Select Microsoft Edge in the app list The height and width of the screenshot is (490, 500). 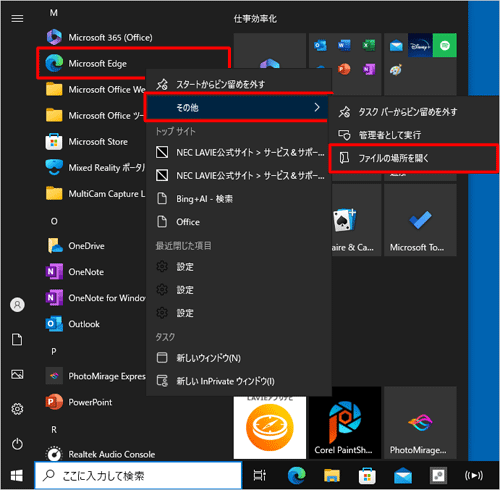point(133,63)
